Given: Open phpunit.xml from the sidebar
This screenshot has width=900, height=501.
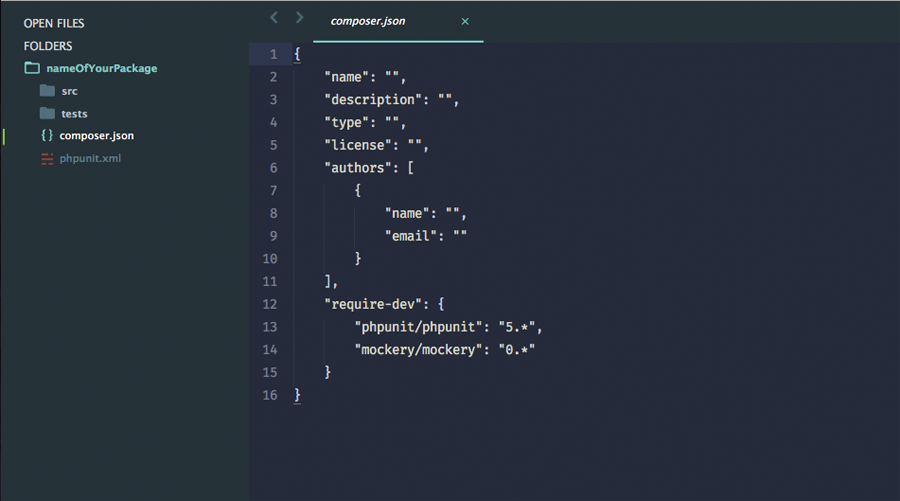Looking at the screenshot, I should coord(90,158).
